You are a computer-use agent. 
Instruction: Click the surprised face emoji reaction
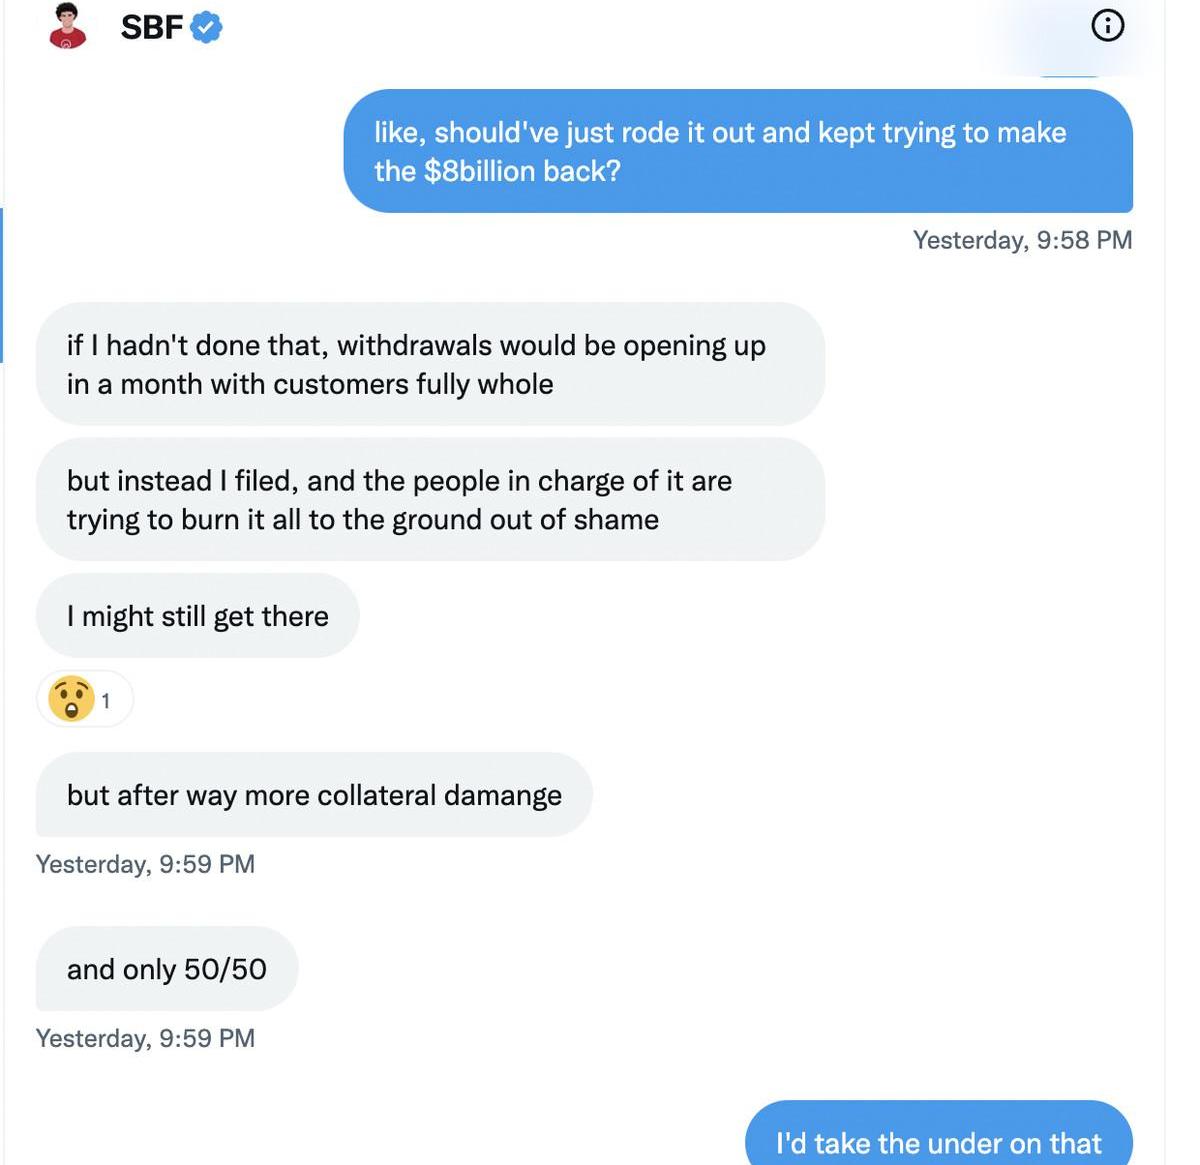coord(72,698)
